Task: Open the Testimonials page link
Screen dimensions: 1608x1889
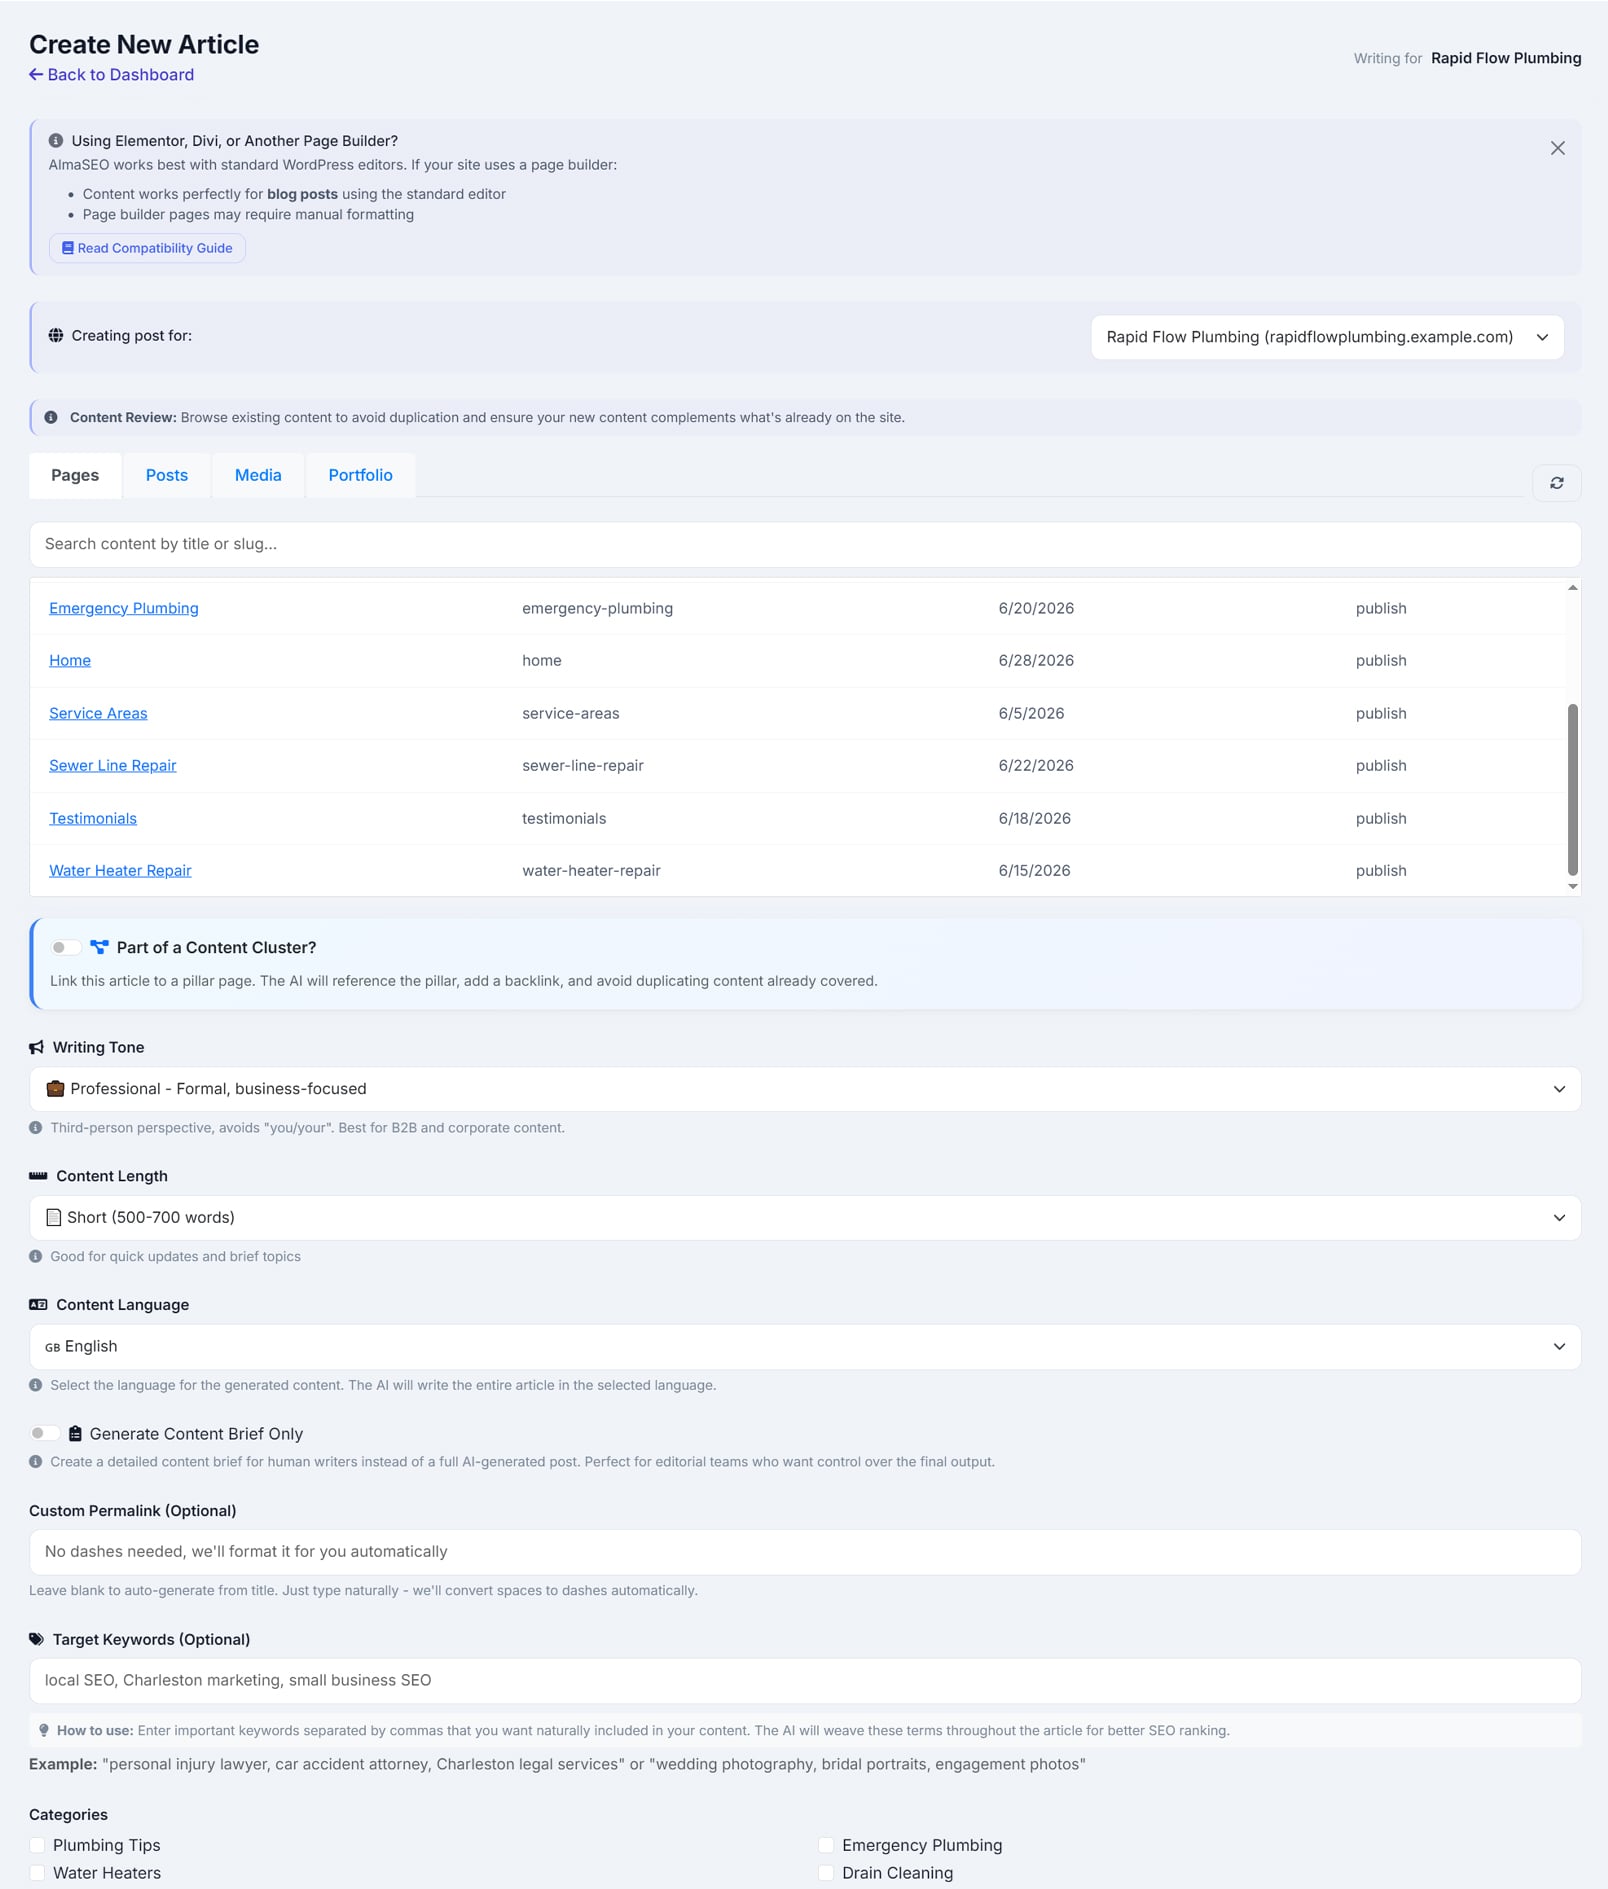Action: coord(93,818)
